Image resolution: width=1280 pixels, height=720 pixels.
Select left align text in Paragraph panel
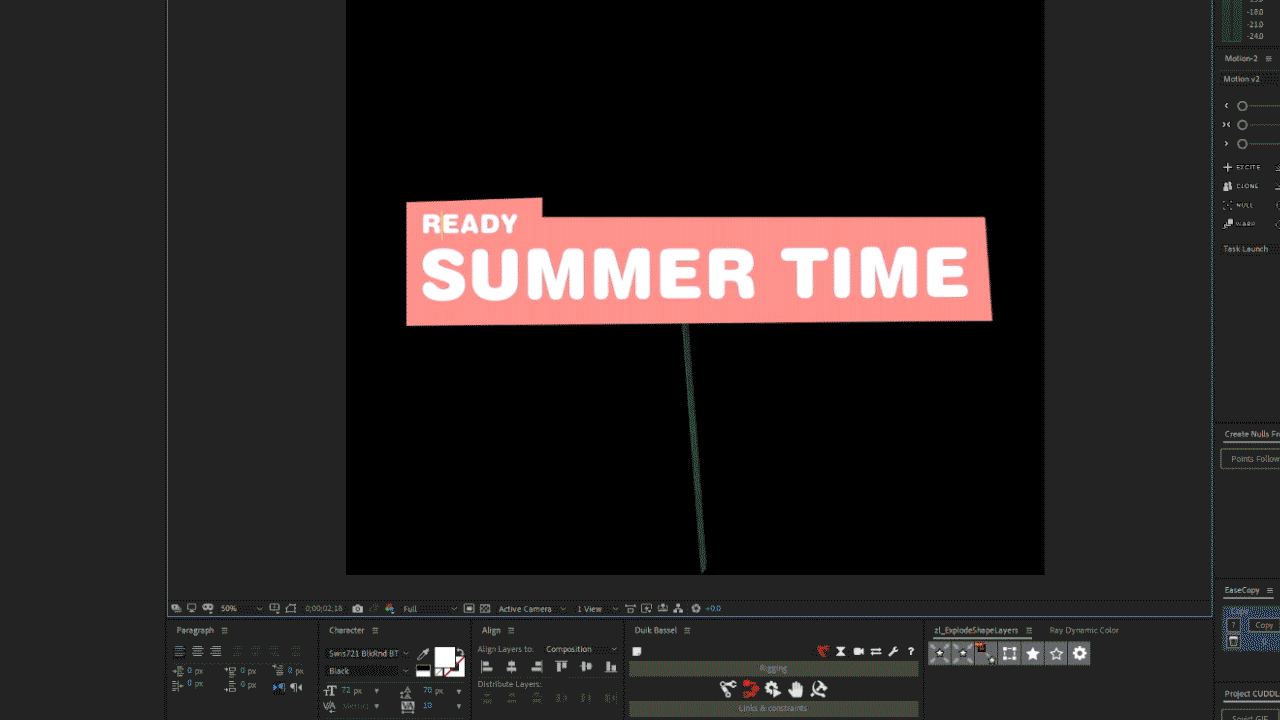tap(179, 651)
